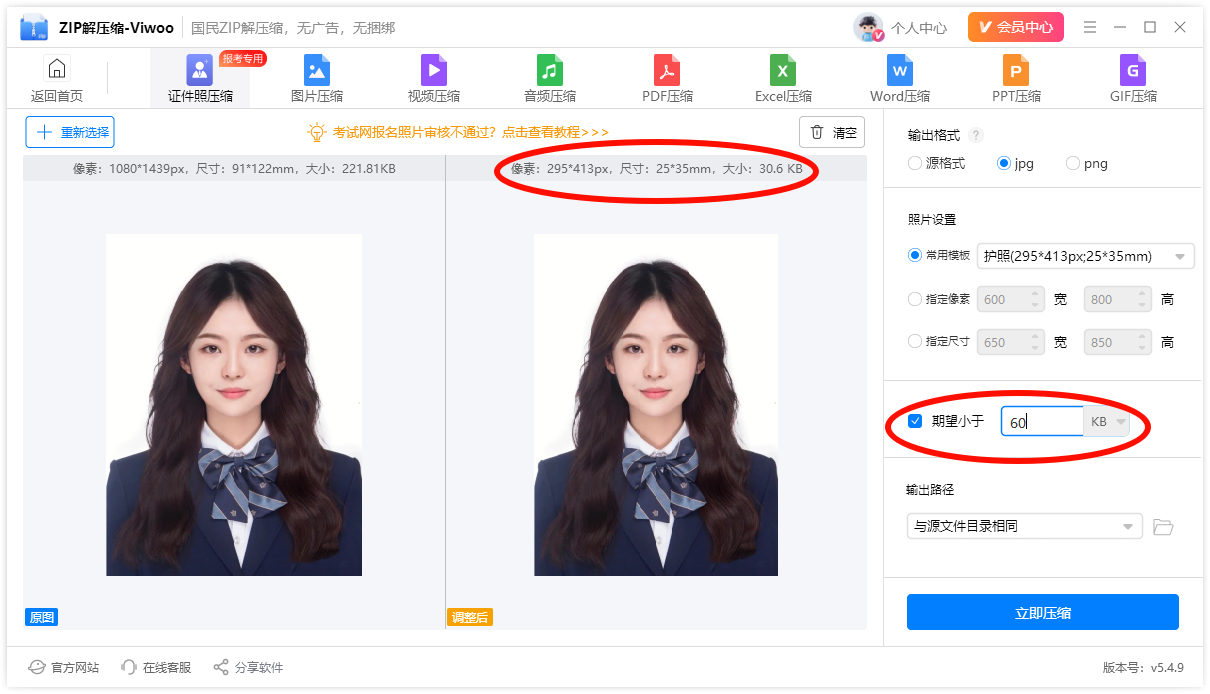
Task: Choose the common template radio option
Action: point(915,255)
